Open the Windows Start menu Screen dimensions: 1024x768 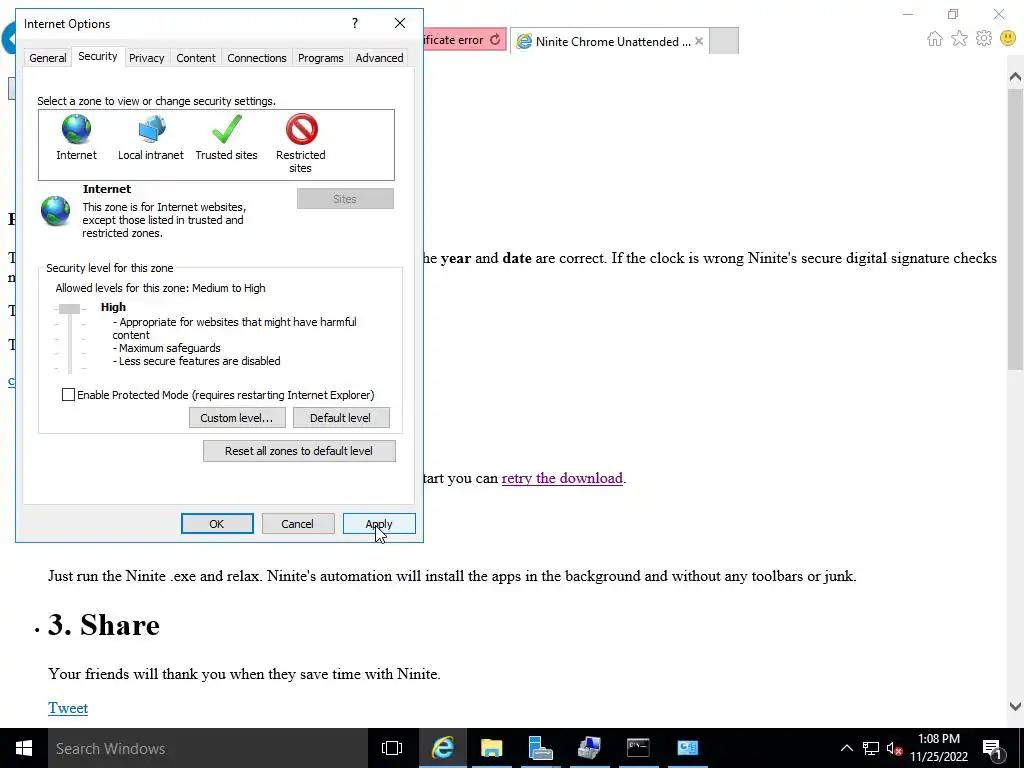24,748
